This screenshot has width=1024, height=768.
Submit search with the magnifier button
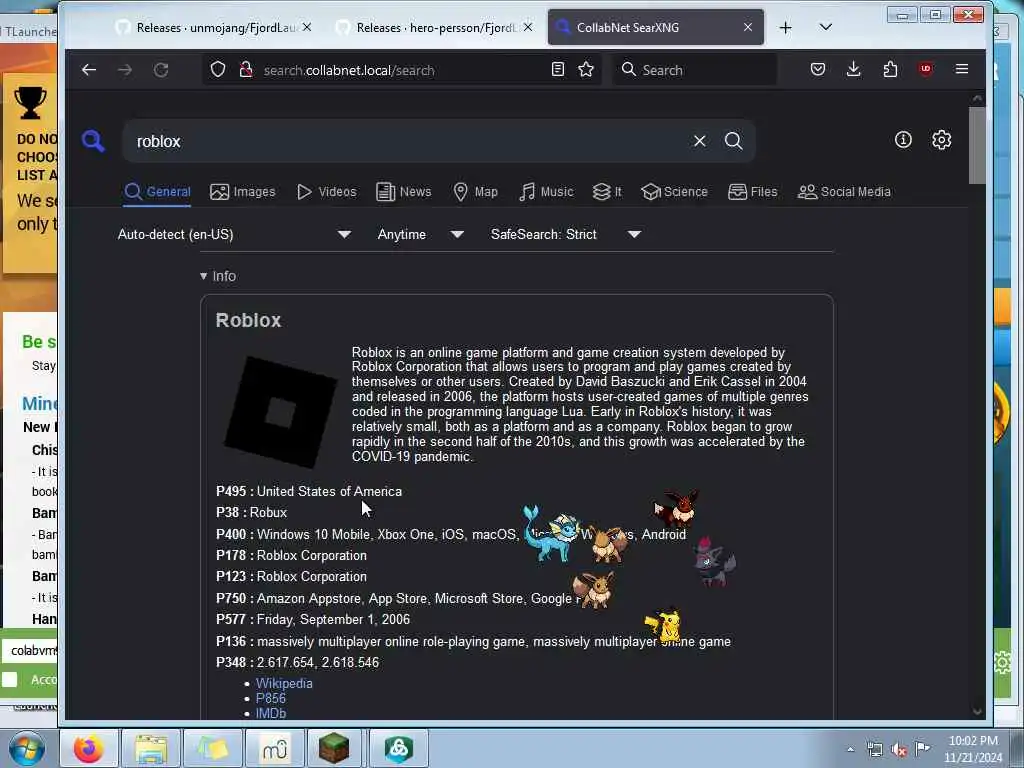pyautogui.click(x=733, y=141)
